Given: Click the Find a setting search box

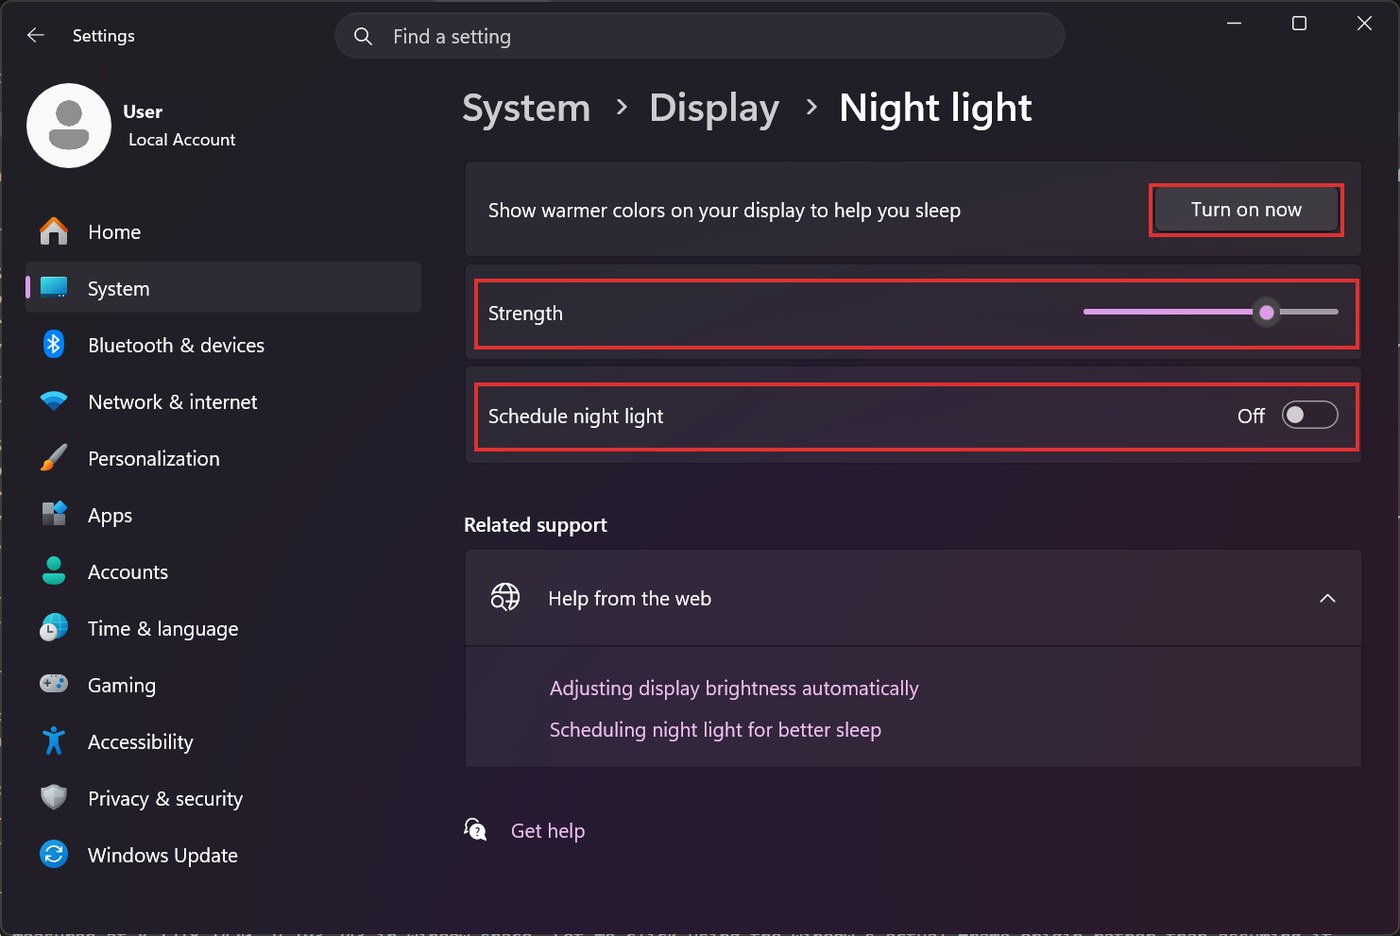Looking at the screenshot, I should click(700, 36).
